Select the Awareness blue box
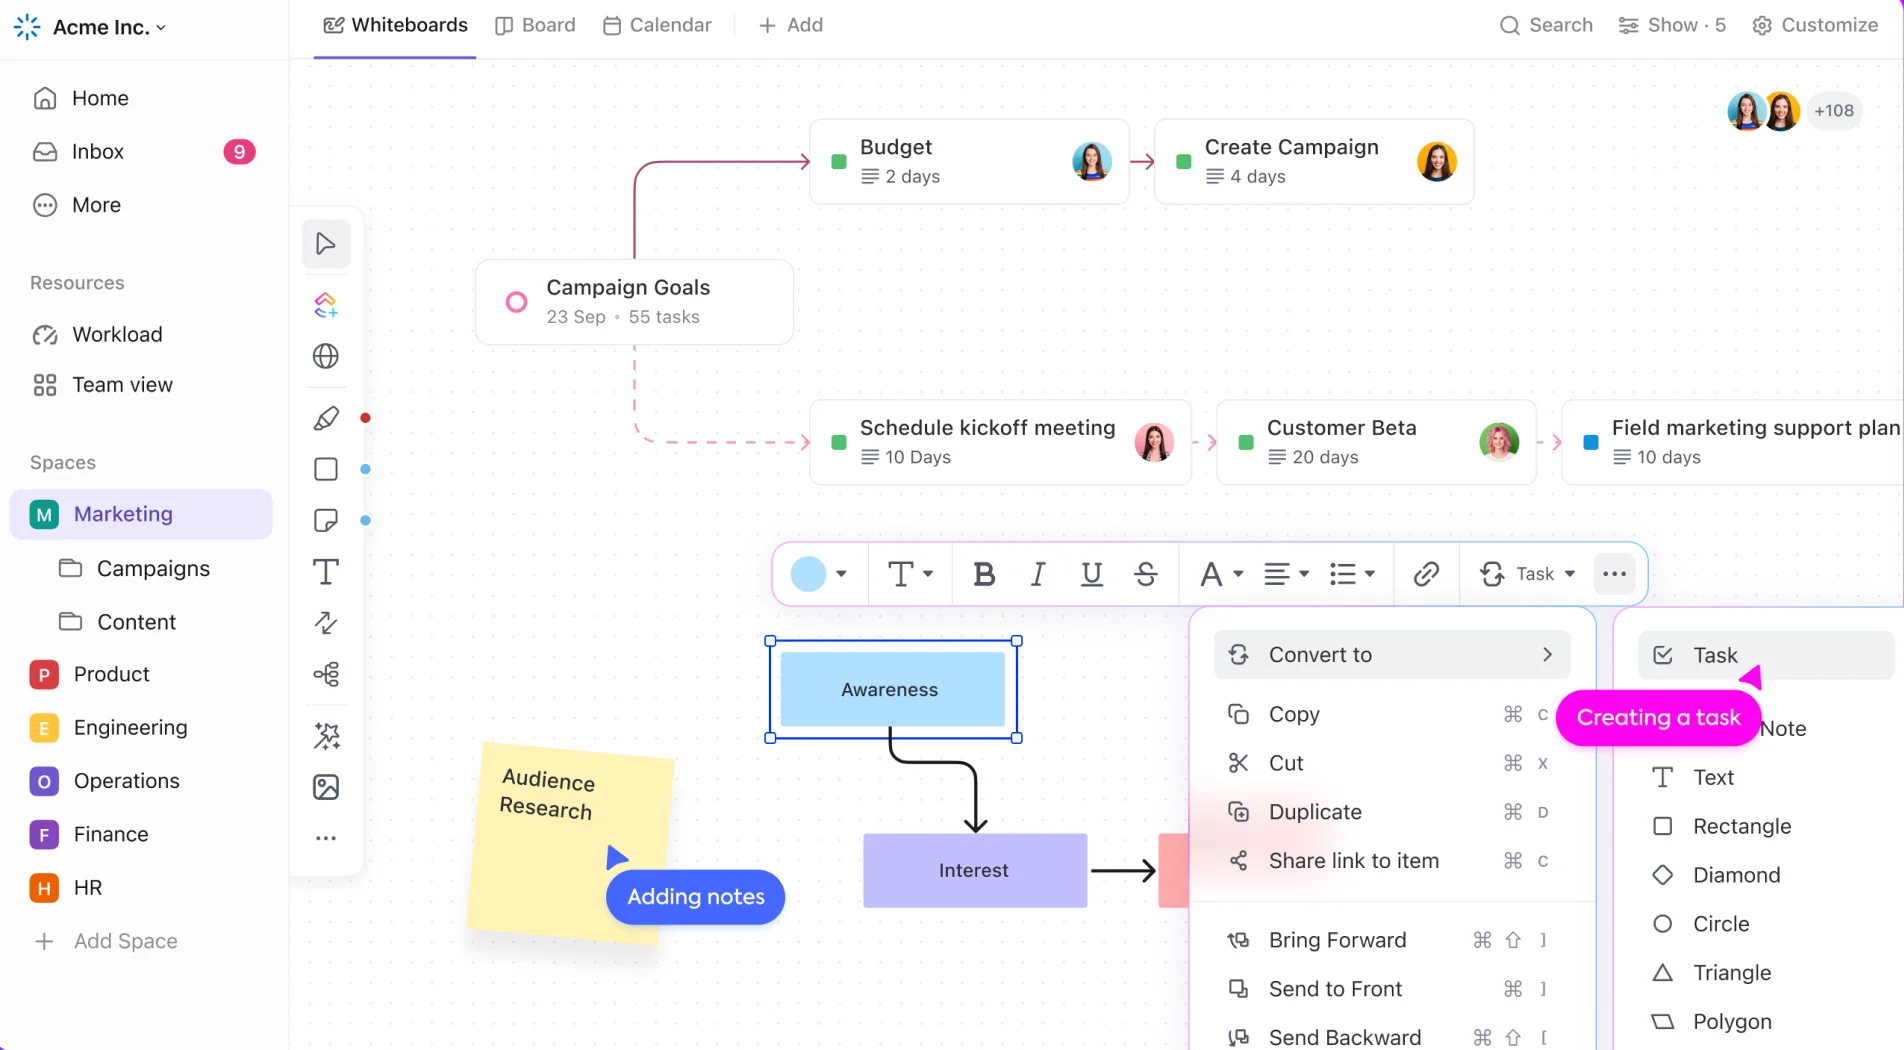 (x=892, y=689)
